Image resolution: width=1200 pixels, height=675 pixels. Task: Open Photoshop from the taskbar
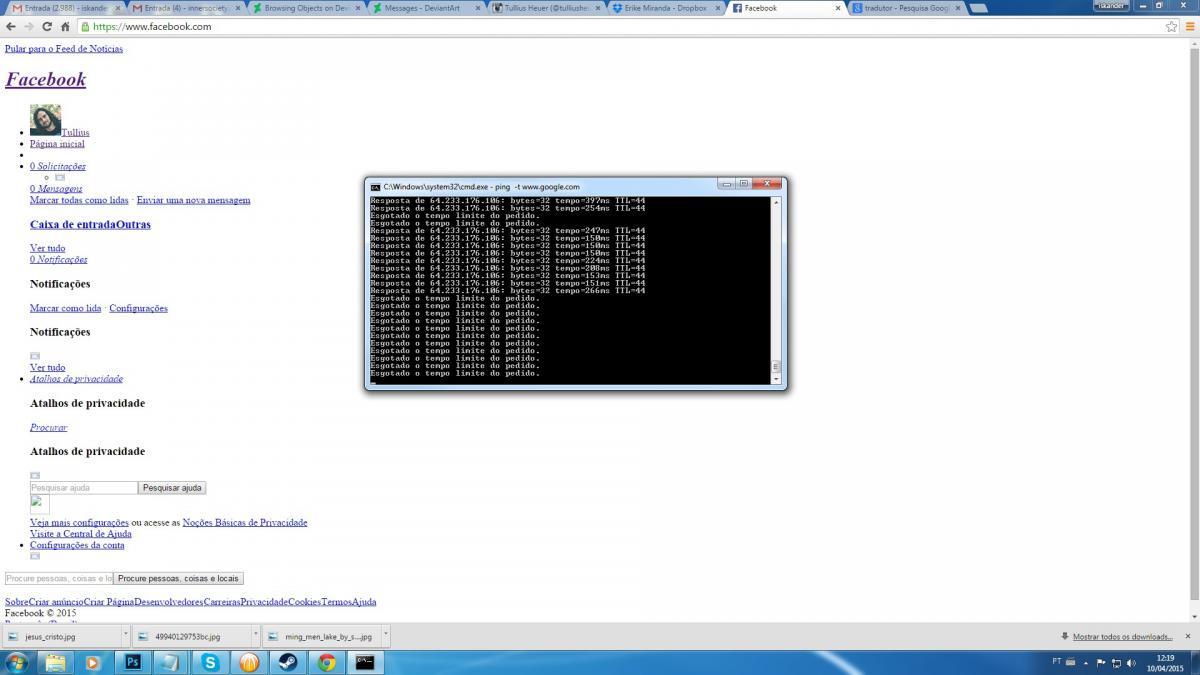click(x=132, y=662)
